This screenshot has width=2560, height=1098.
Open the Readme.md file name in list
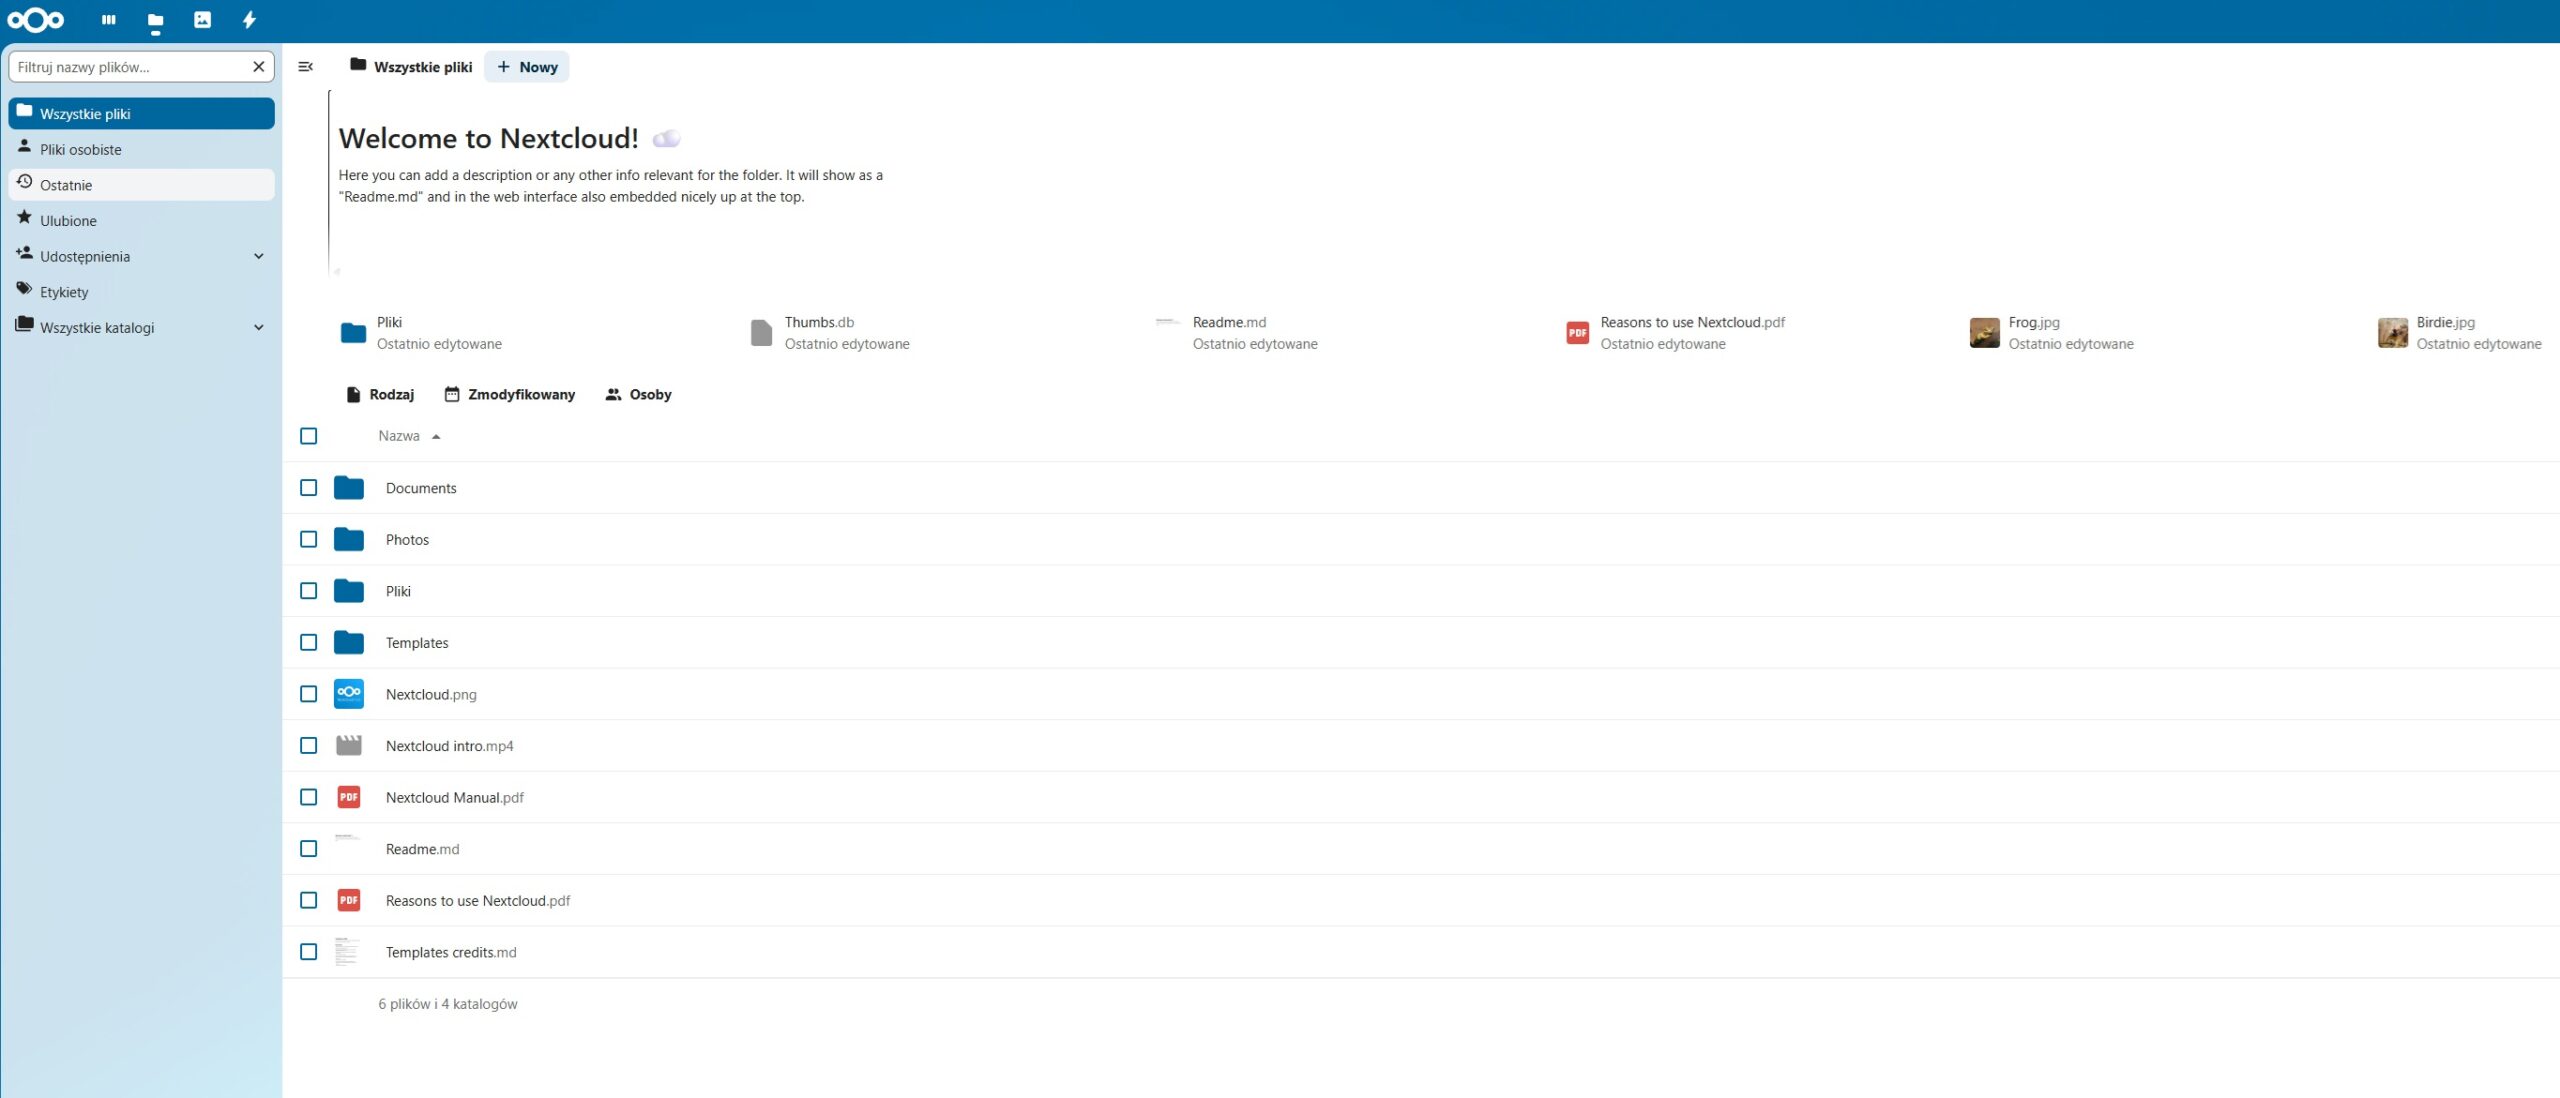[423, 849]
